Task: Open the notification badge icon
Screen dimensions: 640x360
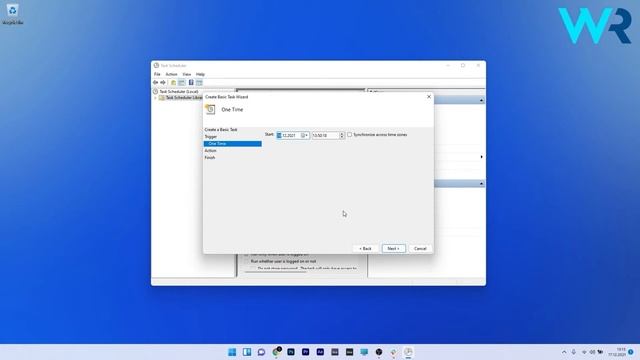Action: tap(631, 352)
